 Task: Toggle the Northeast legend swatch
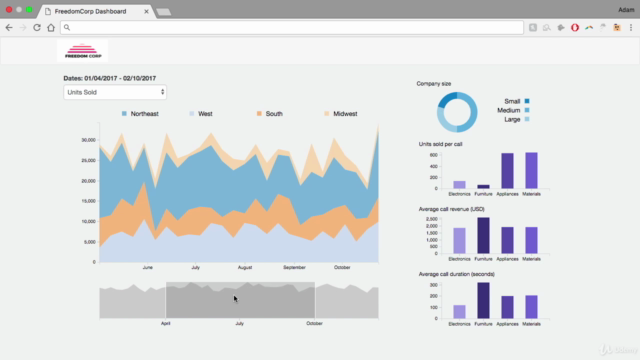tap(124, 113)
